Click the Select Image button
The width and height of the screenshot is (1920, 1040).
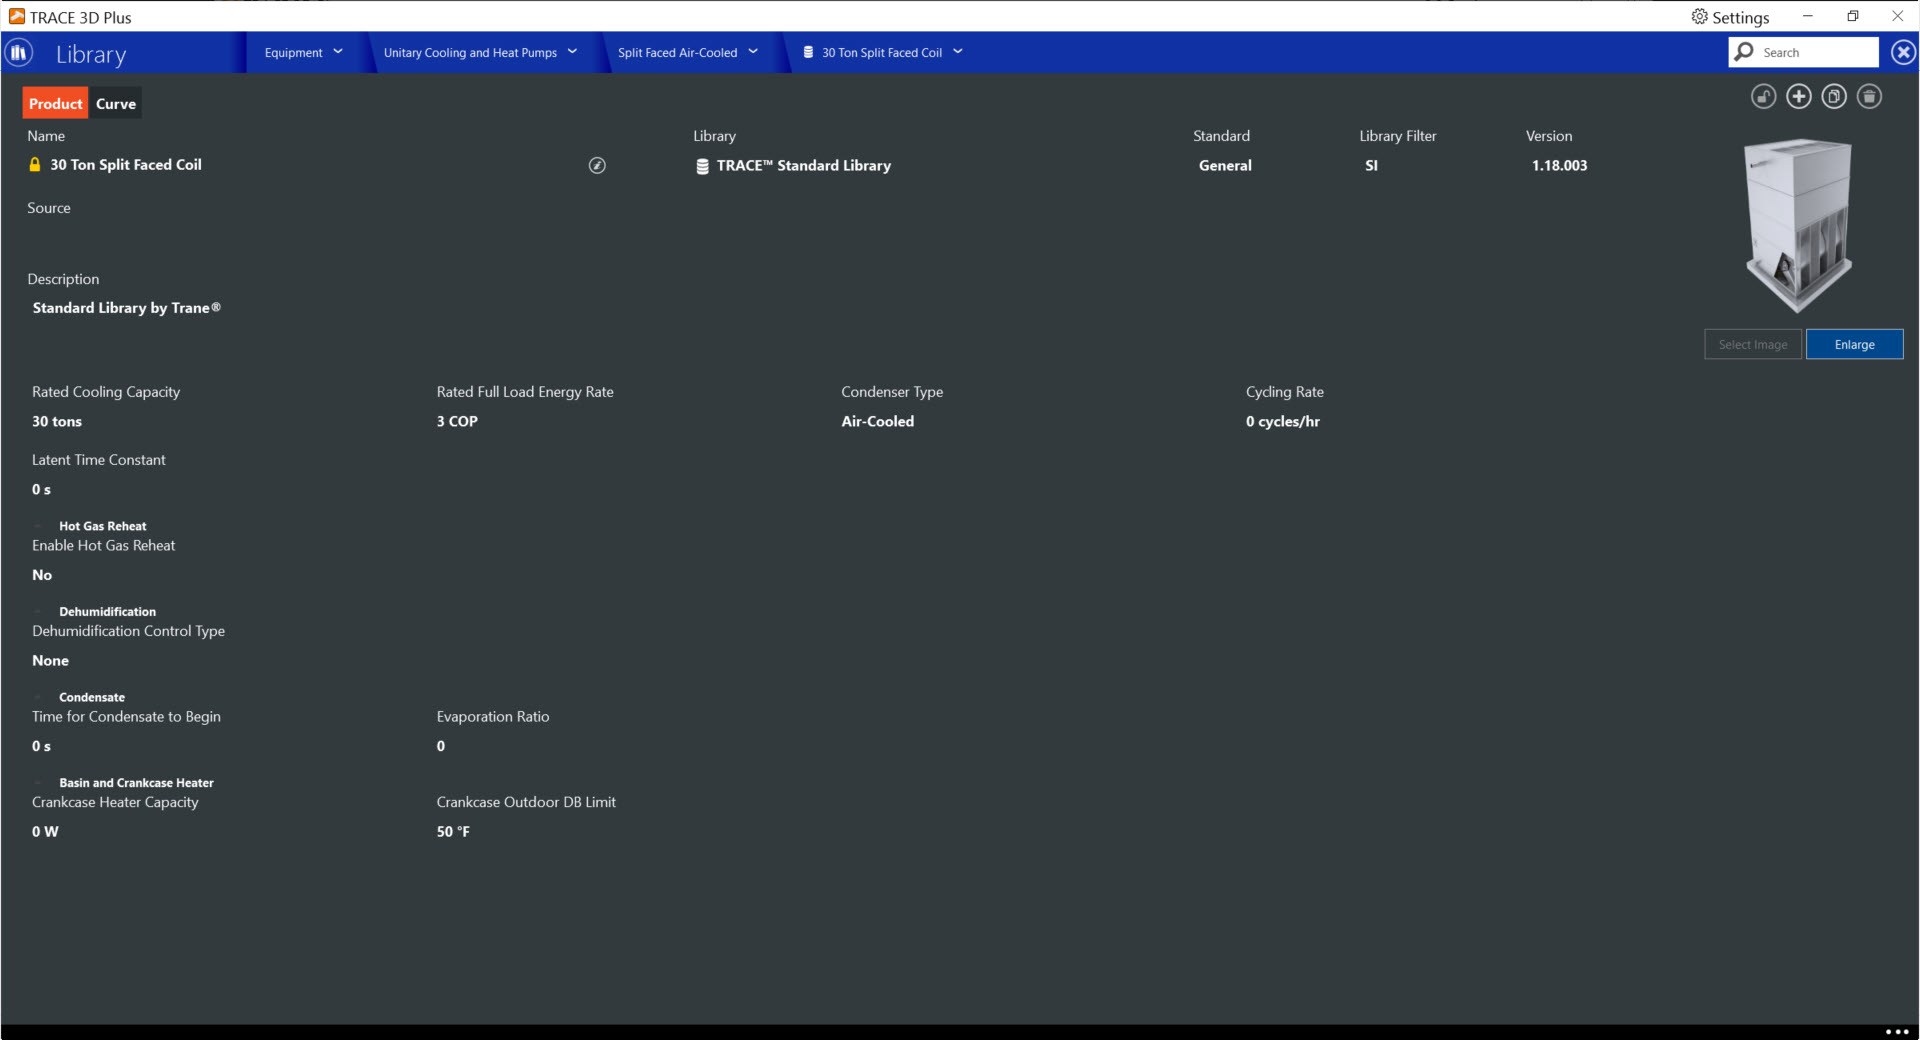(x=1752, y=345)
